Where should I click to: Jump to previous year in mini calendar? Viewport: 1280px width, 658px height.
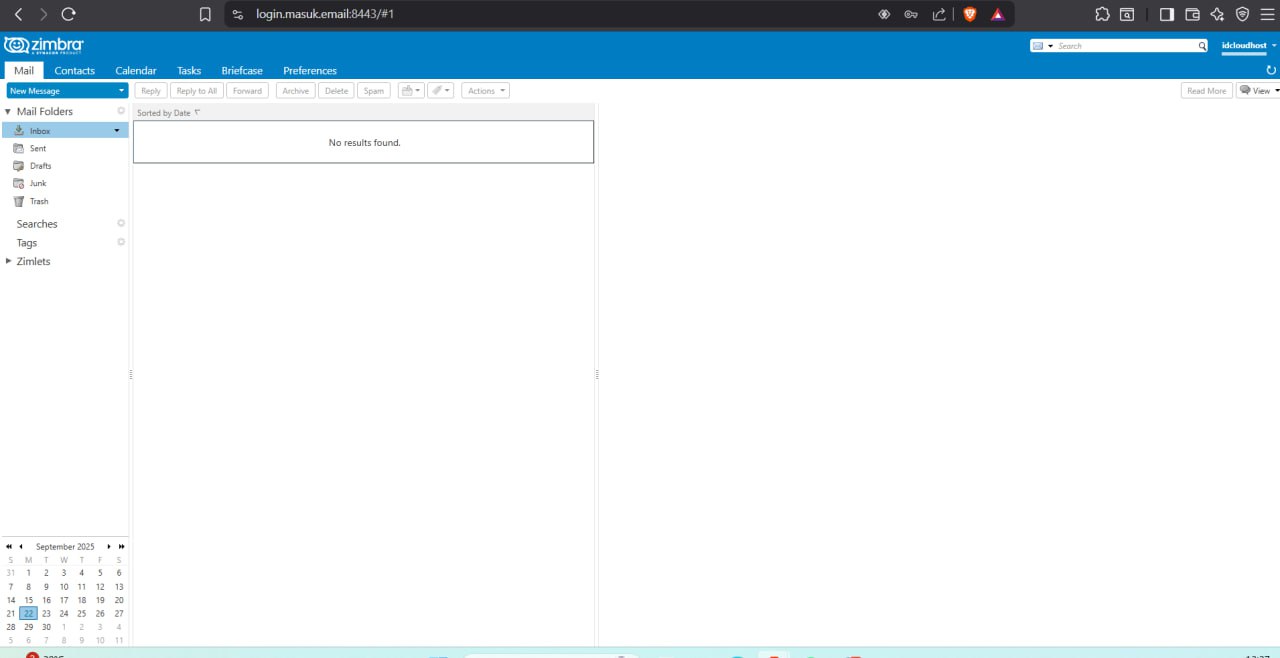click(9, 547)
